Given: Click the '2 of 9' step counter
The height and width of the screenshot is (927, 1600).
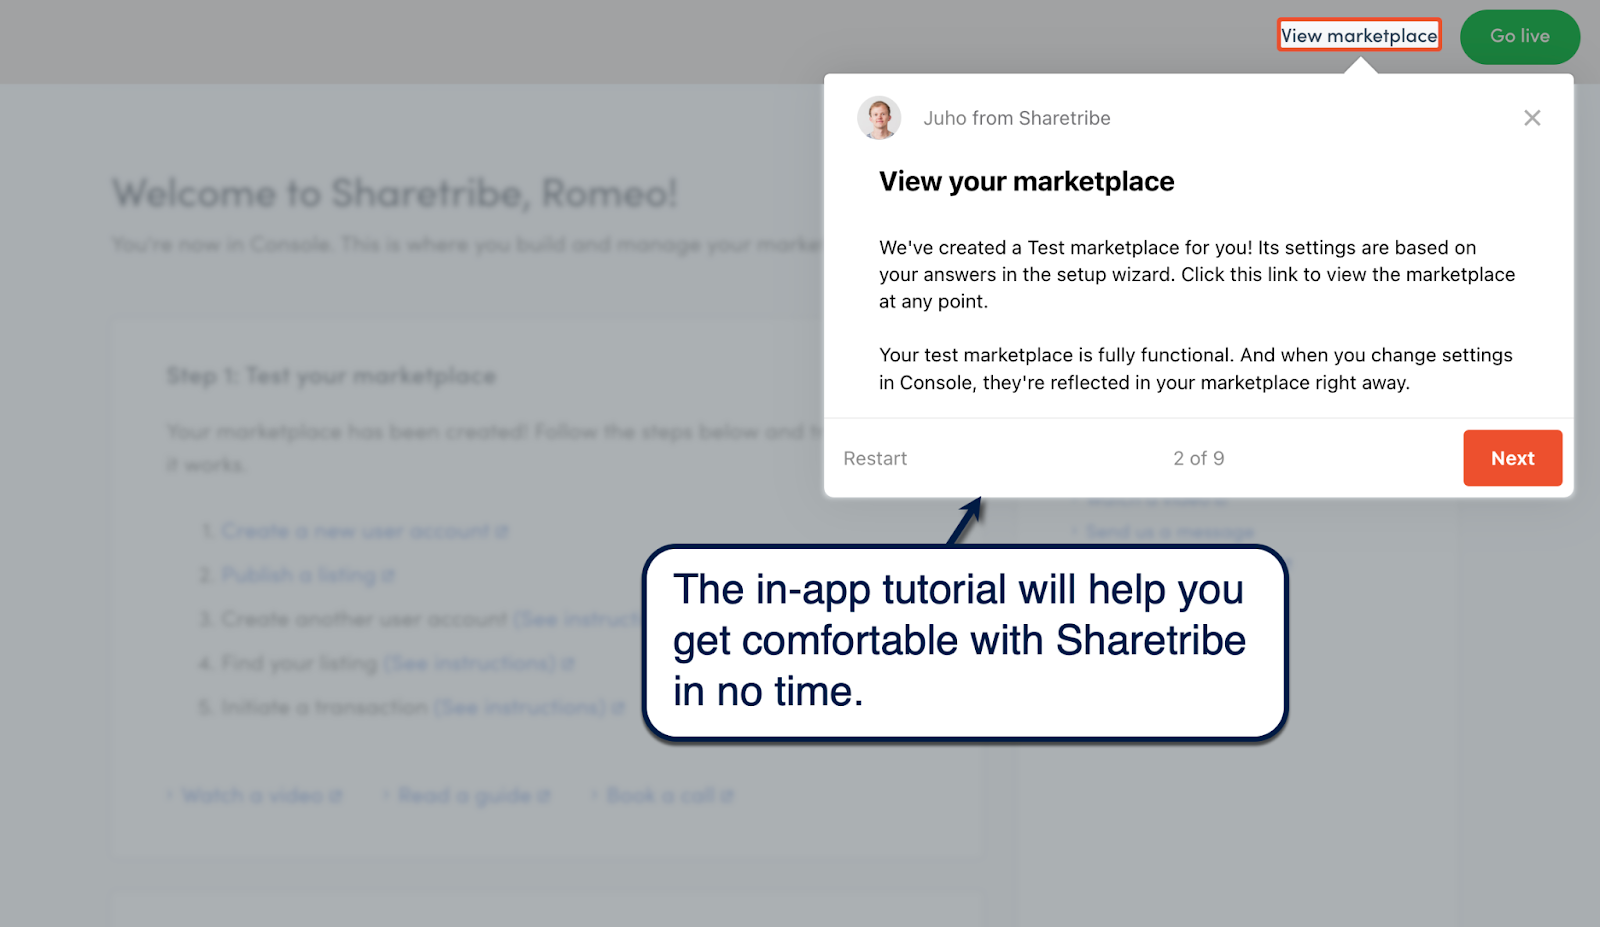Looking at the screenshot, I should 1198,459.
